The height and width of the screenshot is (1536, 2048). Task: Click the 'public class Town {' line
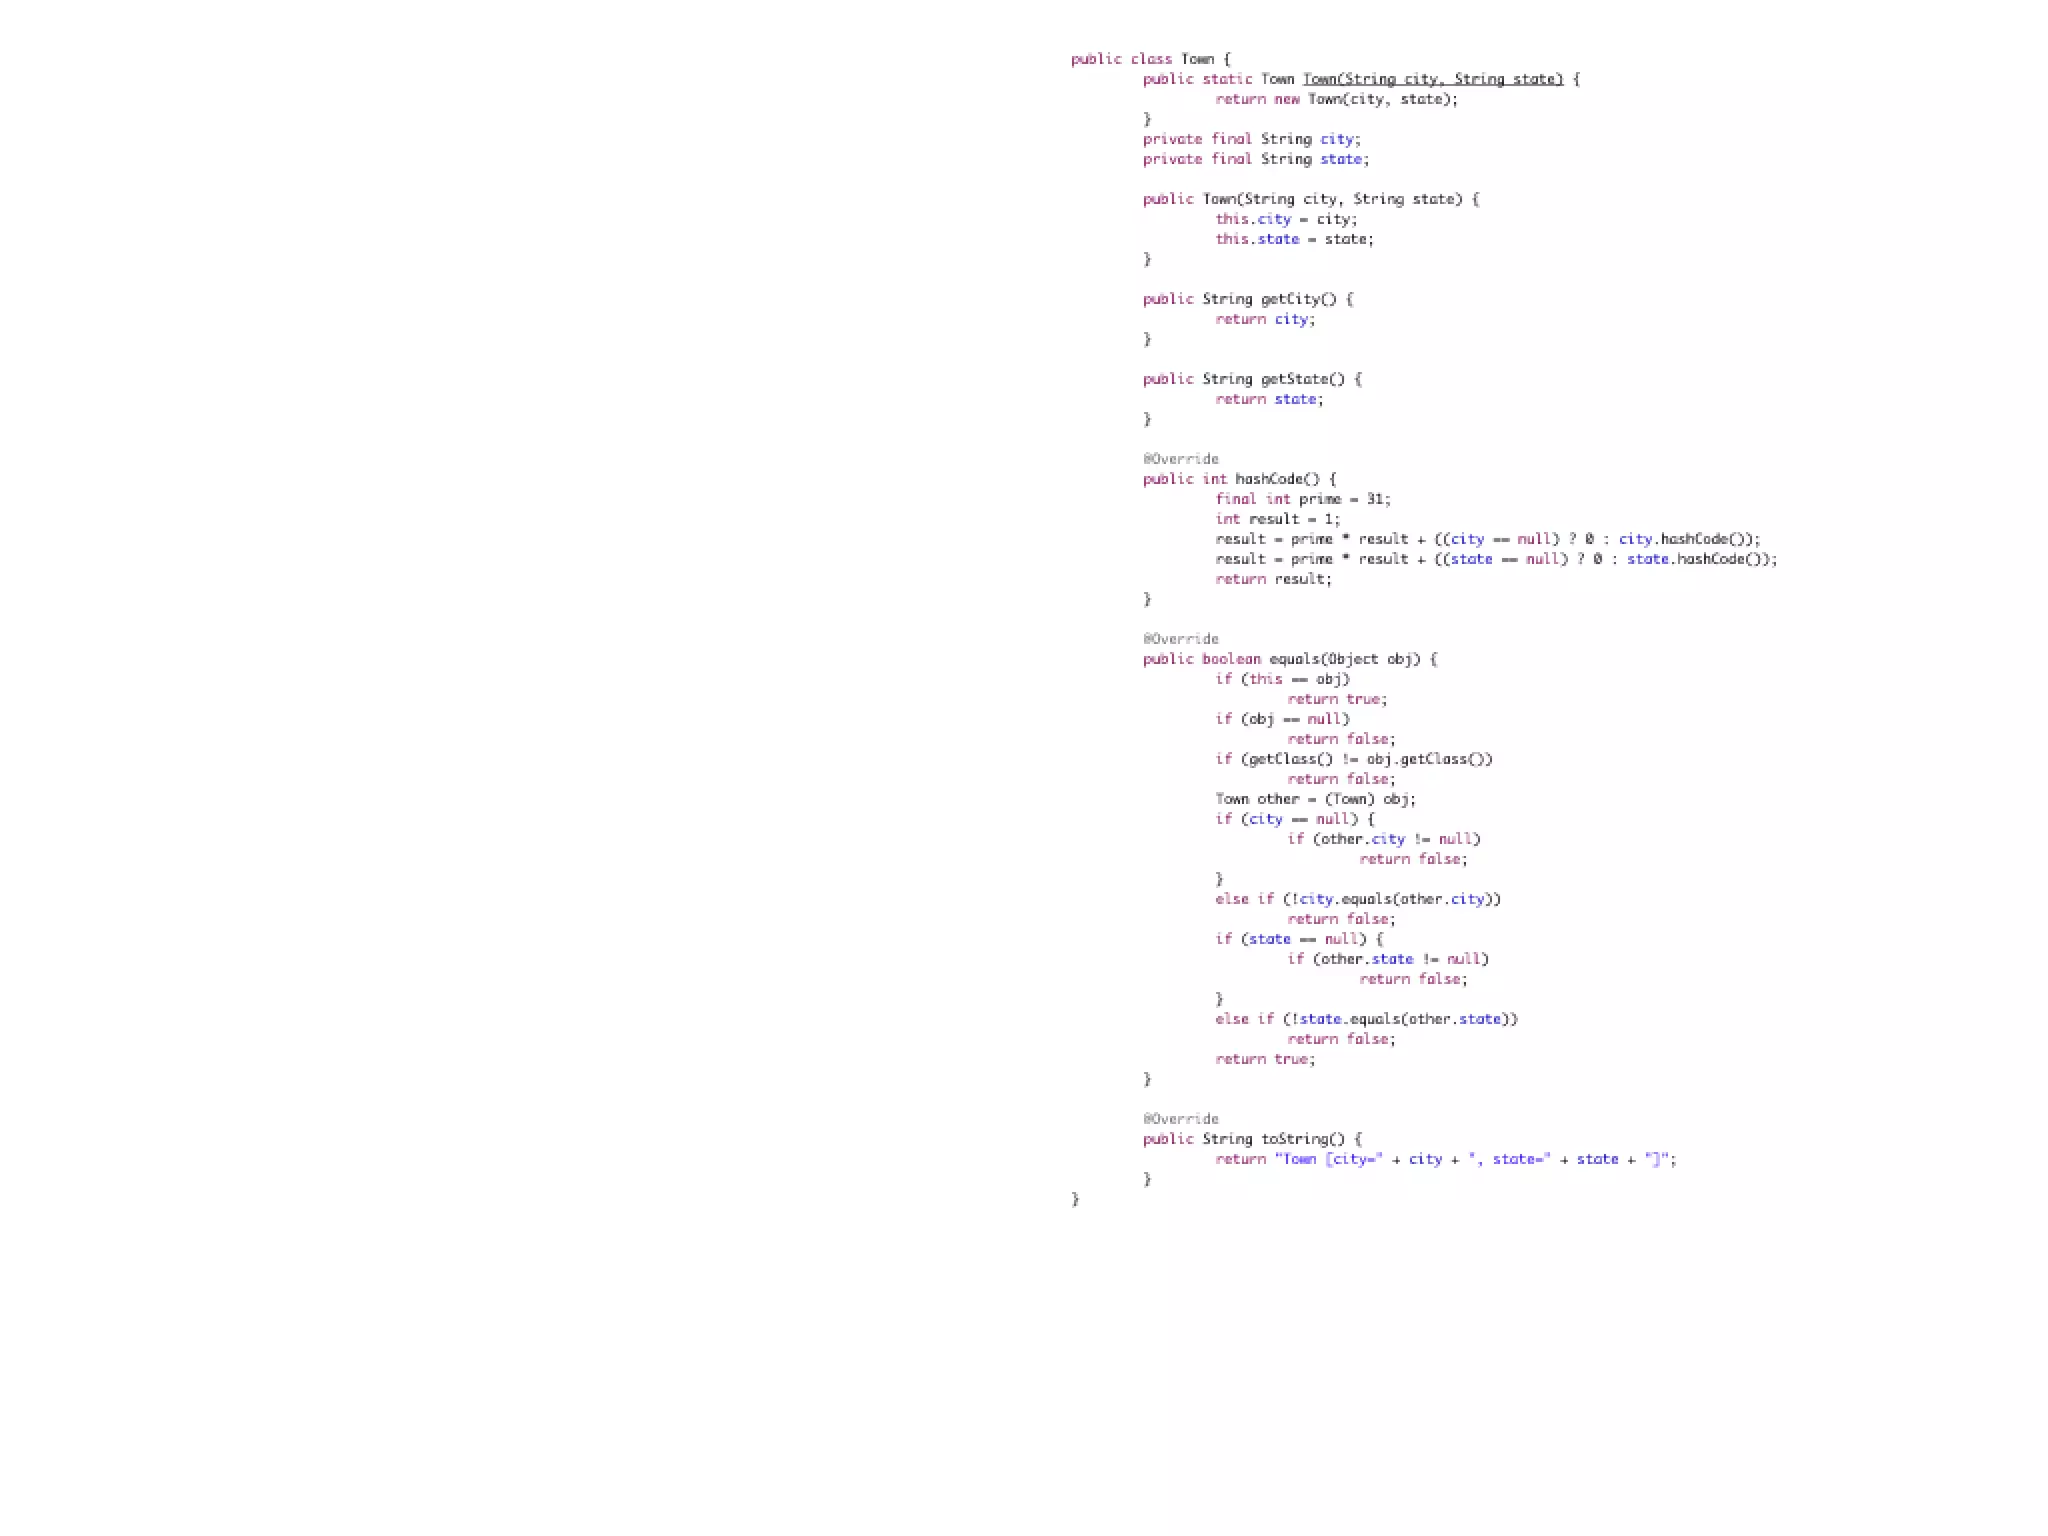pos(1151,59)
